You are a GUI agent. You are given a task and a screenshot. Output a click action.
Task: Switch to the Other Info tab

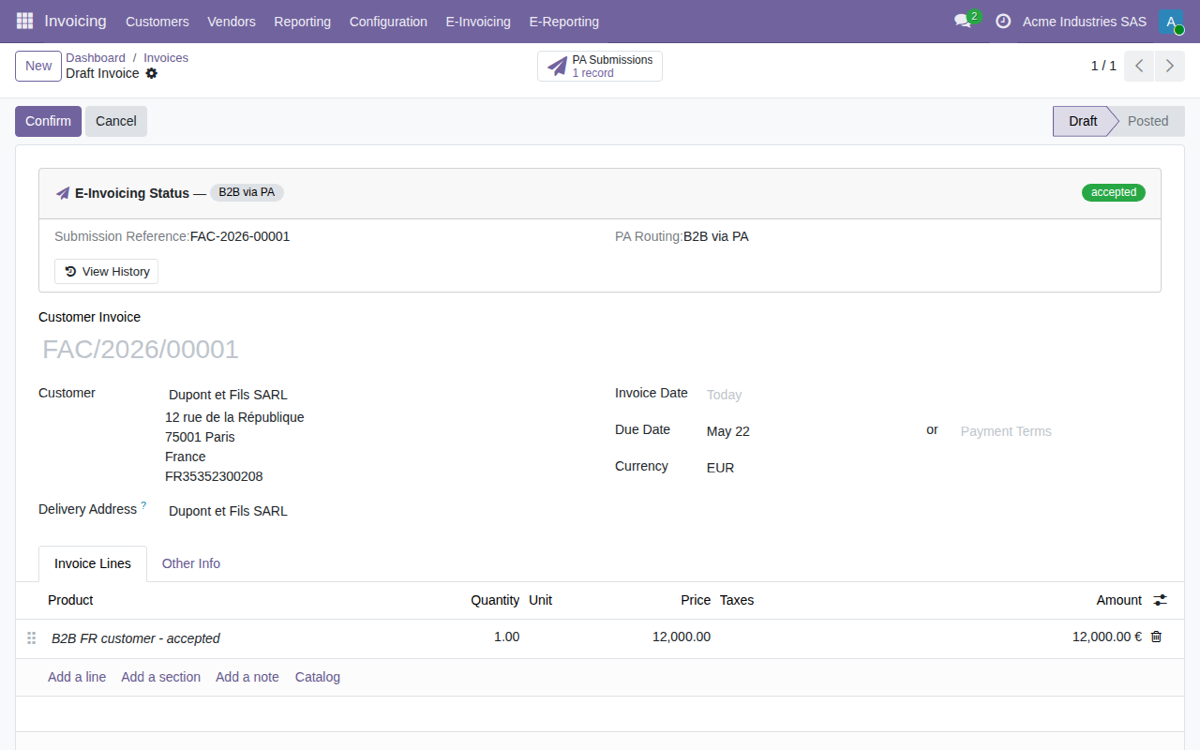click(x=191, y=564)
